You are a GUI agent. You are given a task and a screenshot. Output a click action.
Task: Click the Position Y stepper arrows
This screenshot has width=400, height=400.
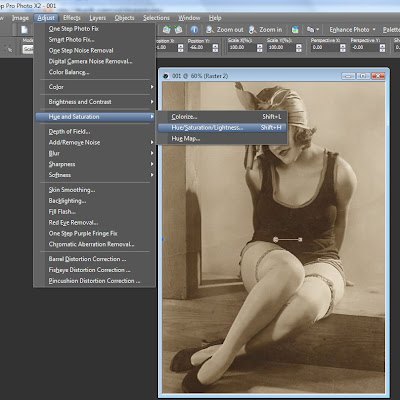pyautogui.click(x=215, y=48)
